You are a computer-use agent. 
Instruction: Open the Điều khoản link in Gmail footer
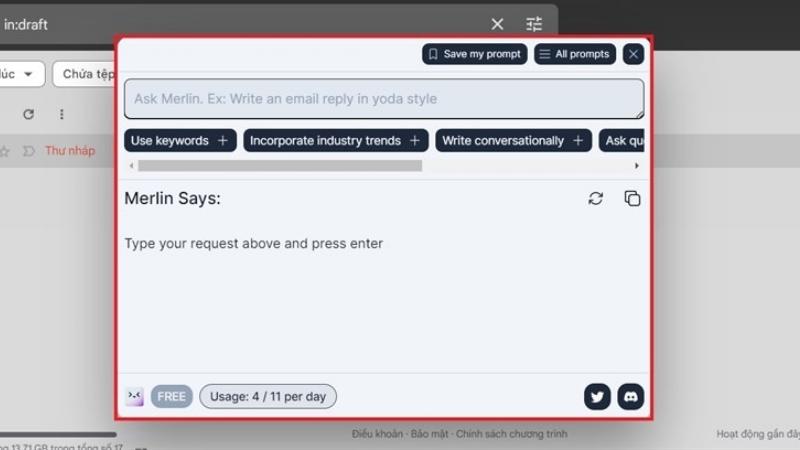pos(377,434)
